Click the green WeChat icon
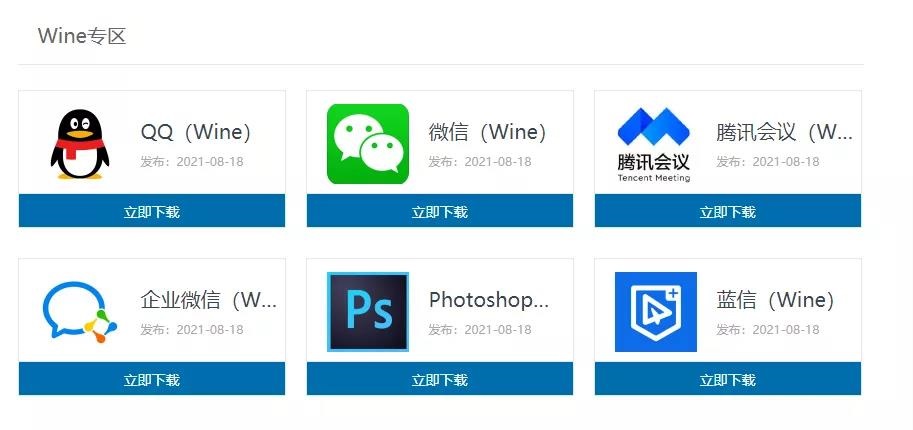913x430 pixels. coord(368,144)
